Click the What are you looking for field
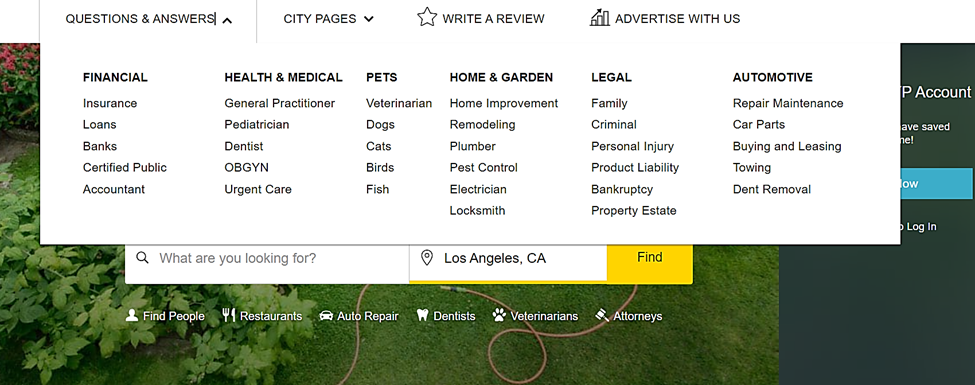Image resolution: width=975 pixels, height=385 pixels. 267,258
